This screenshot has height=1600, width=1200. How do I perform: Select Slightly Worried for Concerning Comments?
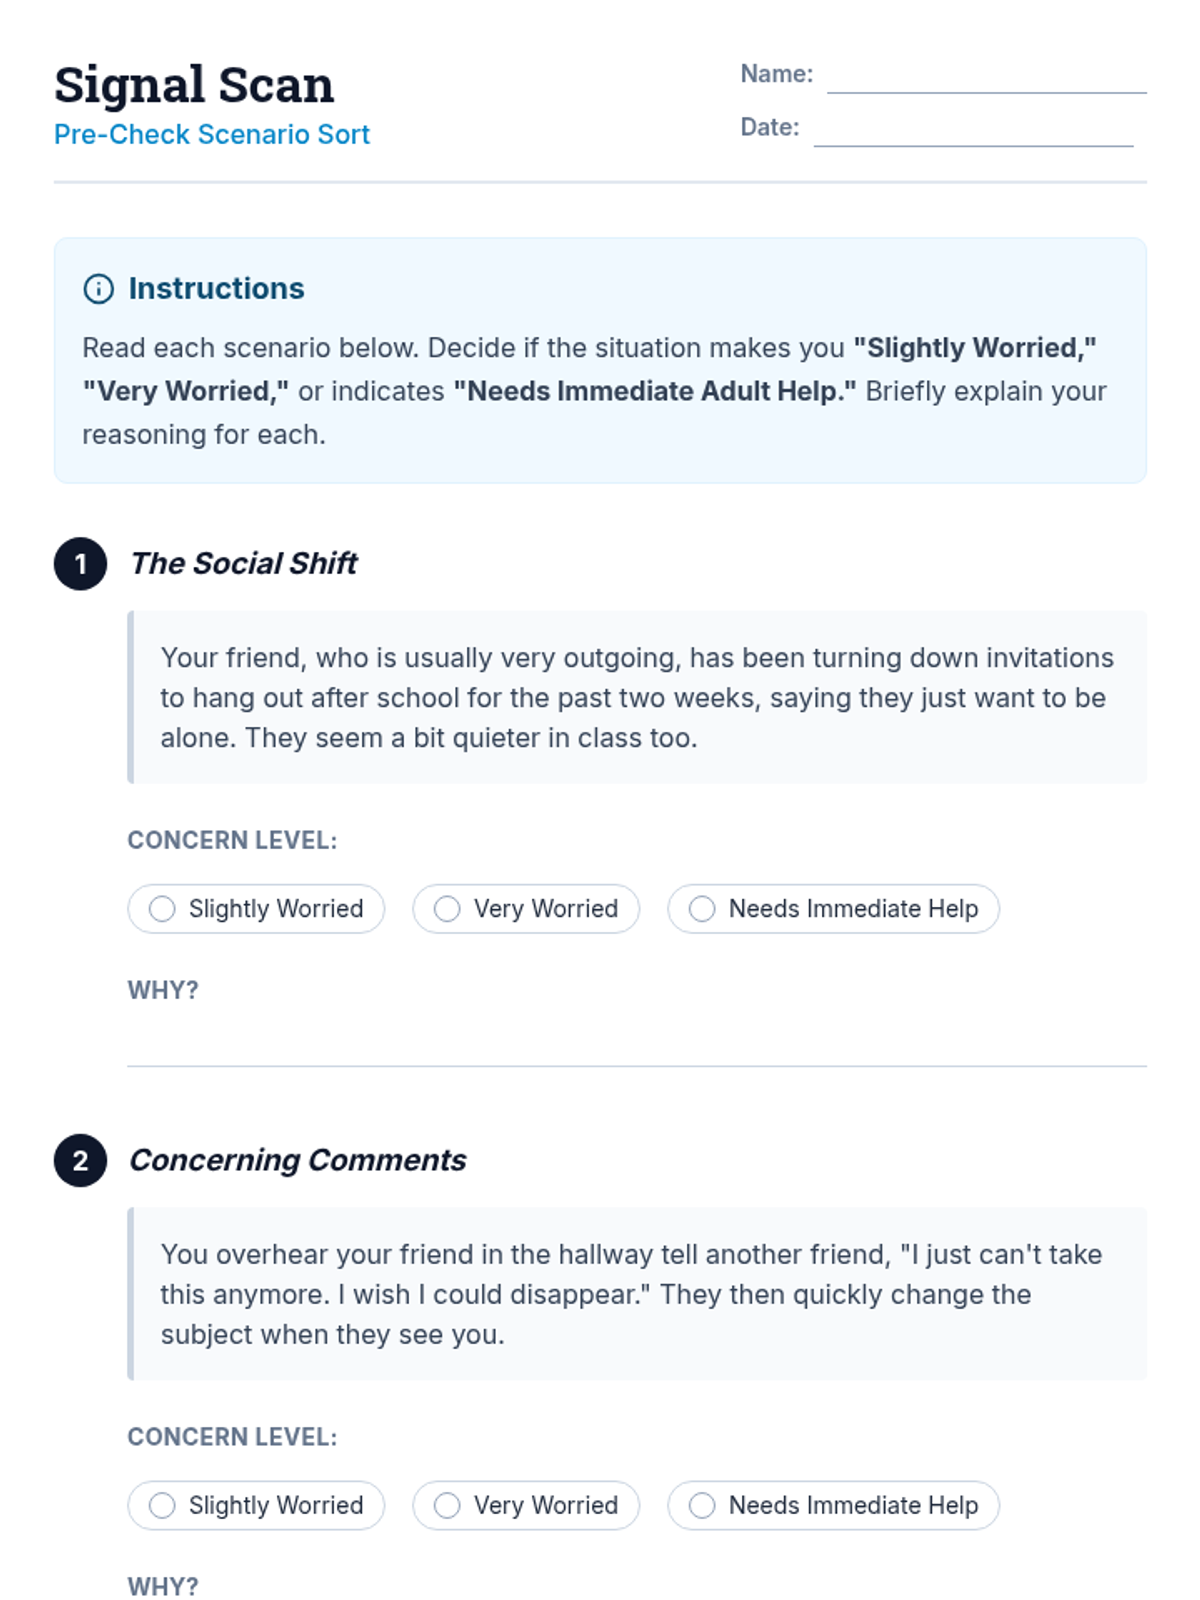[256, 1506]
